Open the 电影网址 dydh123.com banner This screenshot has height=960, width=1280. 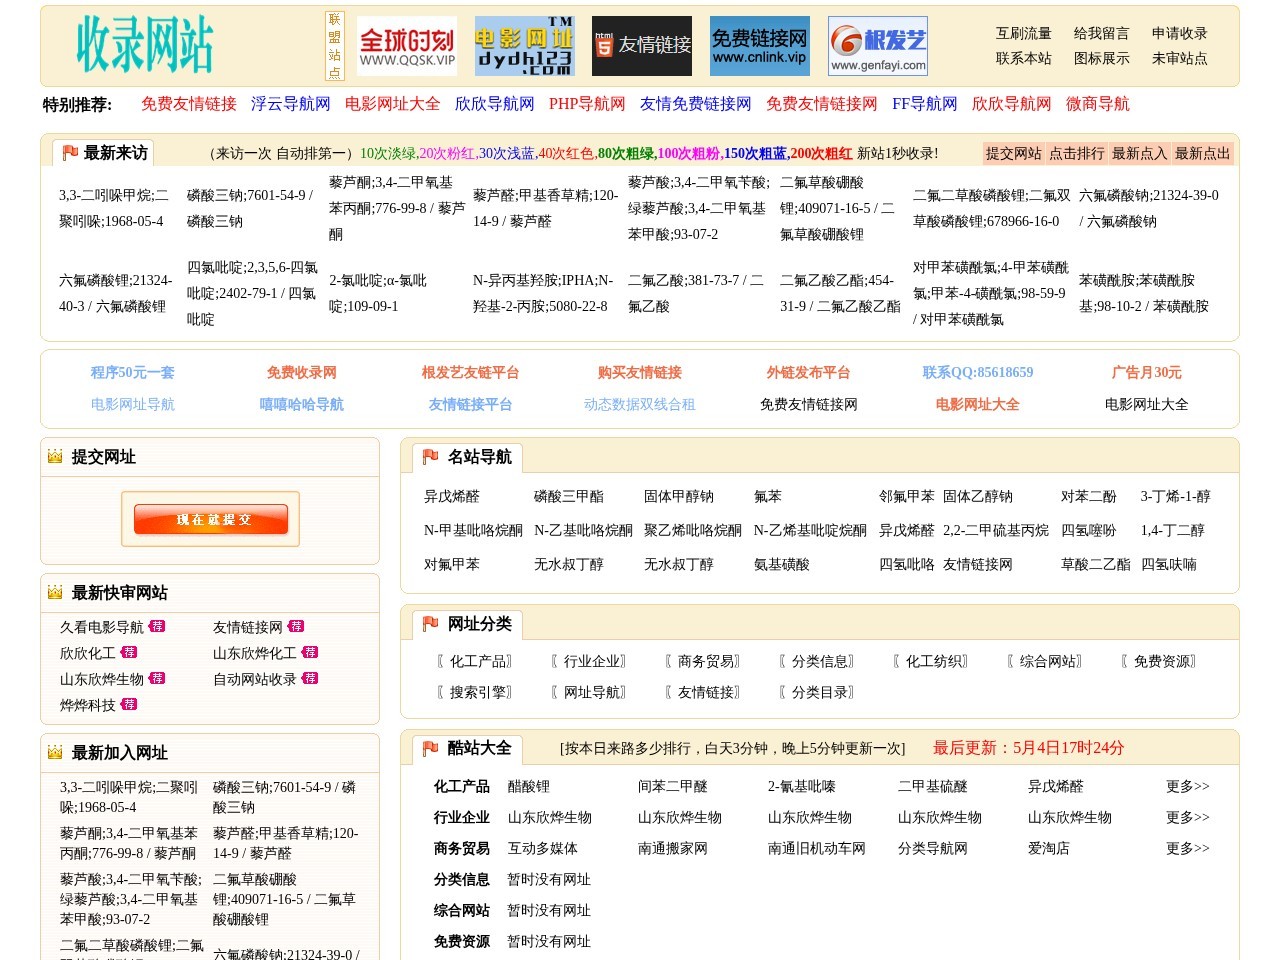[524, 46]
